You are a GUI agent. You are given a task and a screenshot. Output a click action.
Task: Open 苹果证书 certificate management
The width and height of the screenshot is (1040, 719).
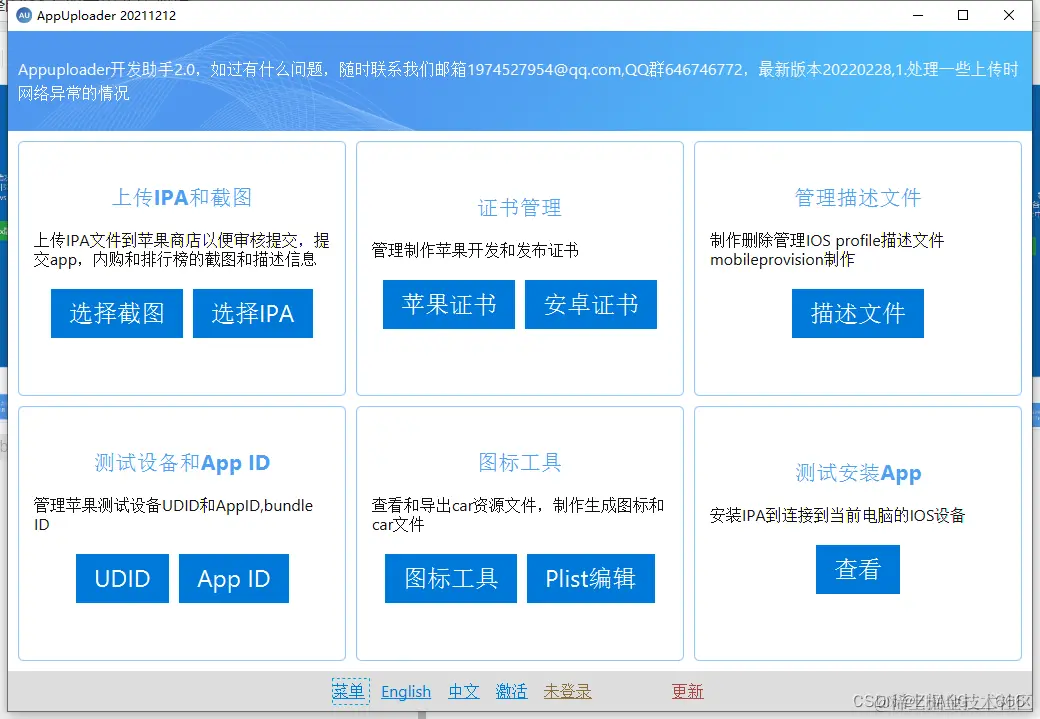pos(449,304)
